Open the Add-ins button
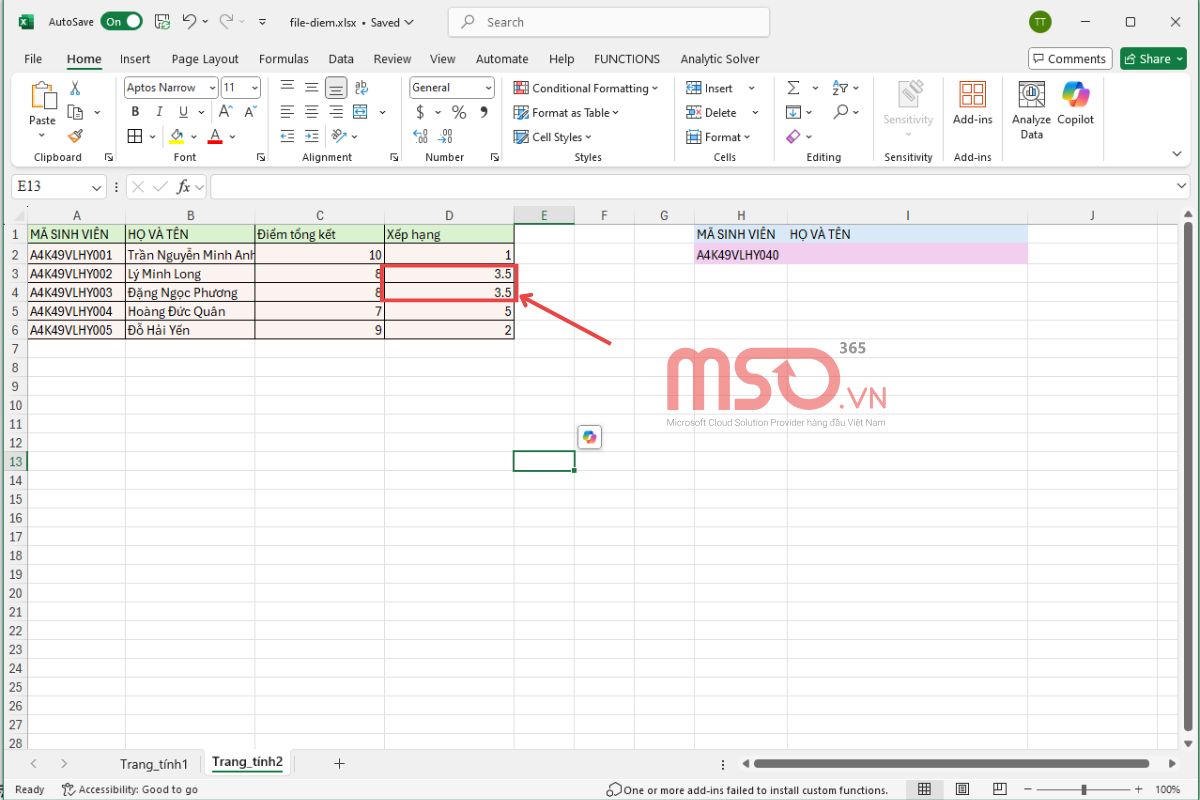Viewport: 1200px width, 800px height. pos(972,103)
